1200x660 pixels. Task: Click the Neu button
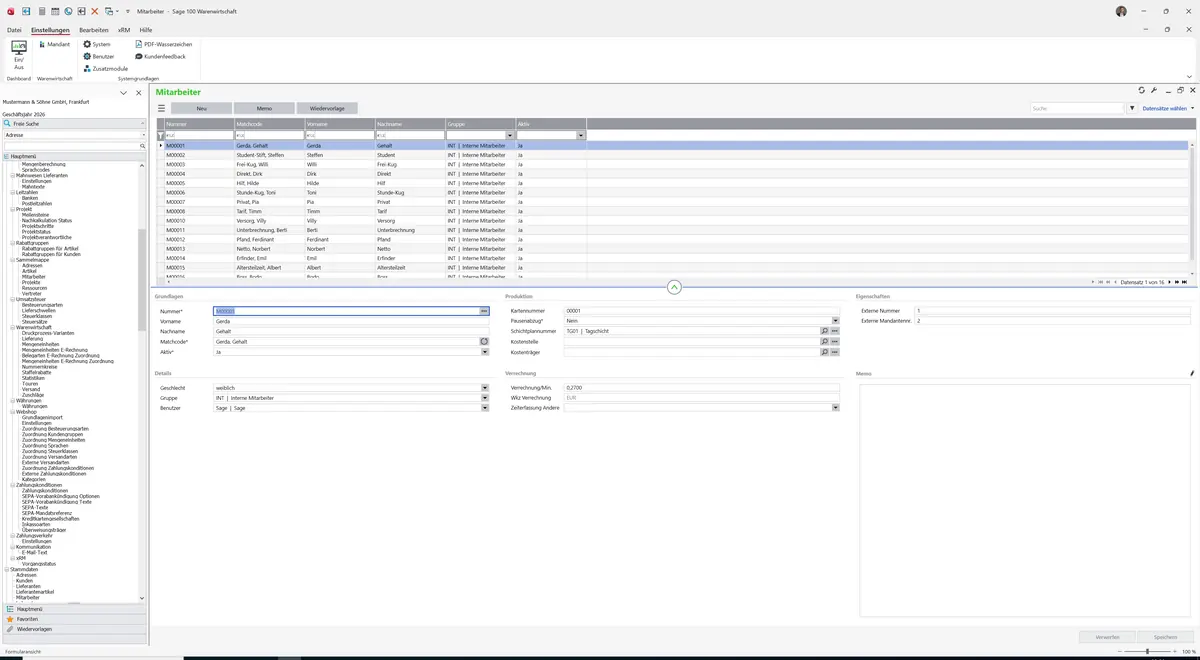(201, 108)
